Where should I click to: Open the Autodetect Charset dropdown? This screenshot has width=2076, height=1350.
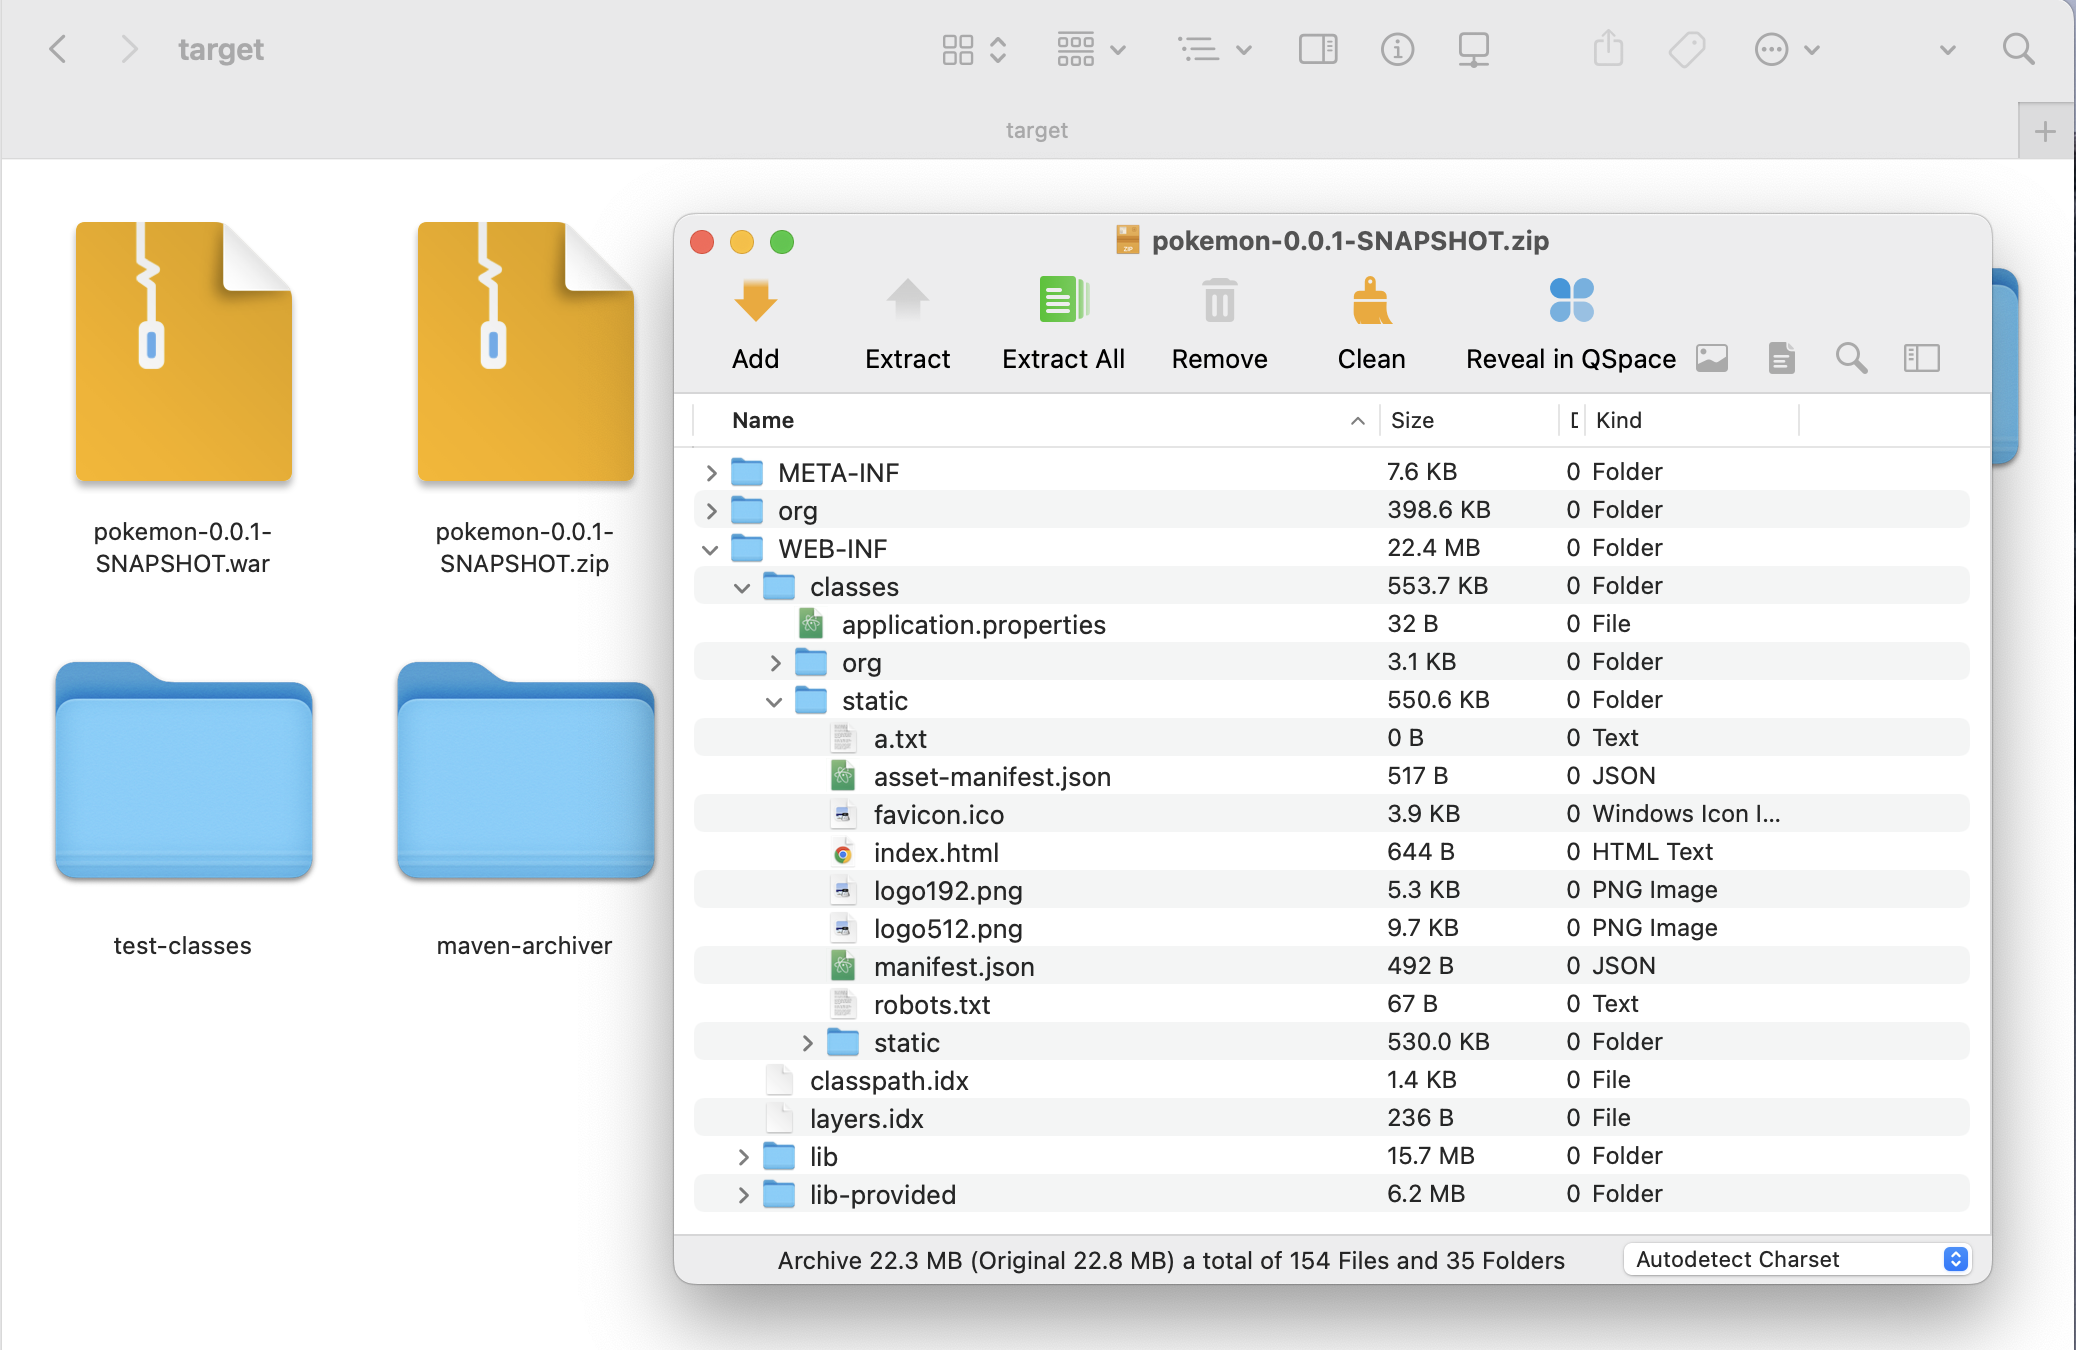[x=1797, y=1259]
